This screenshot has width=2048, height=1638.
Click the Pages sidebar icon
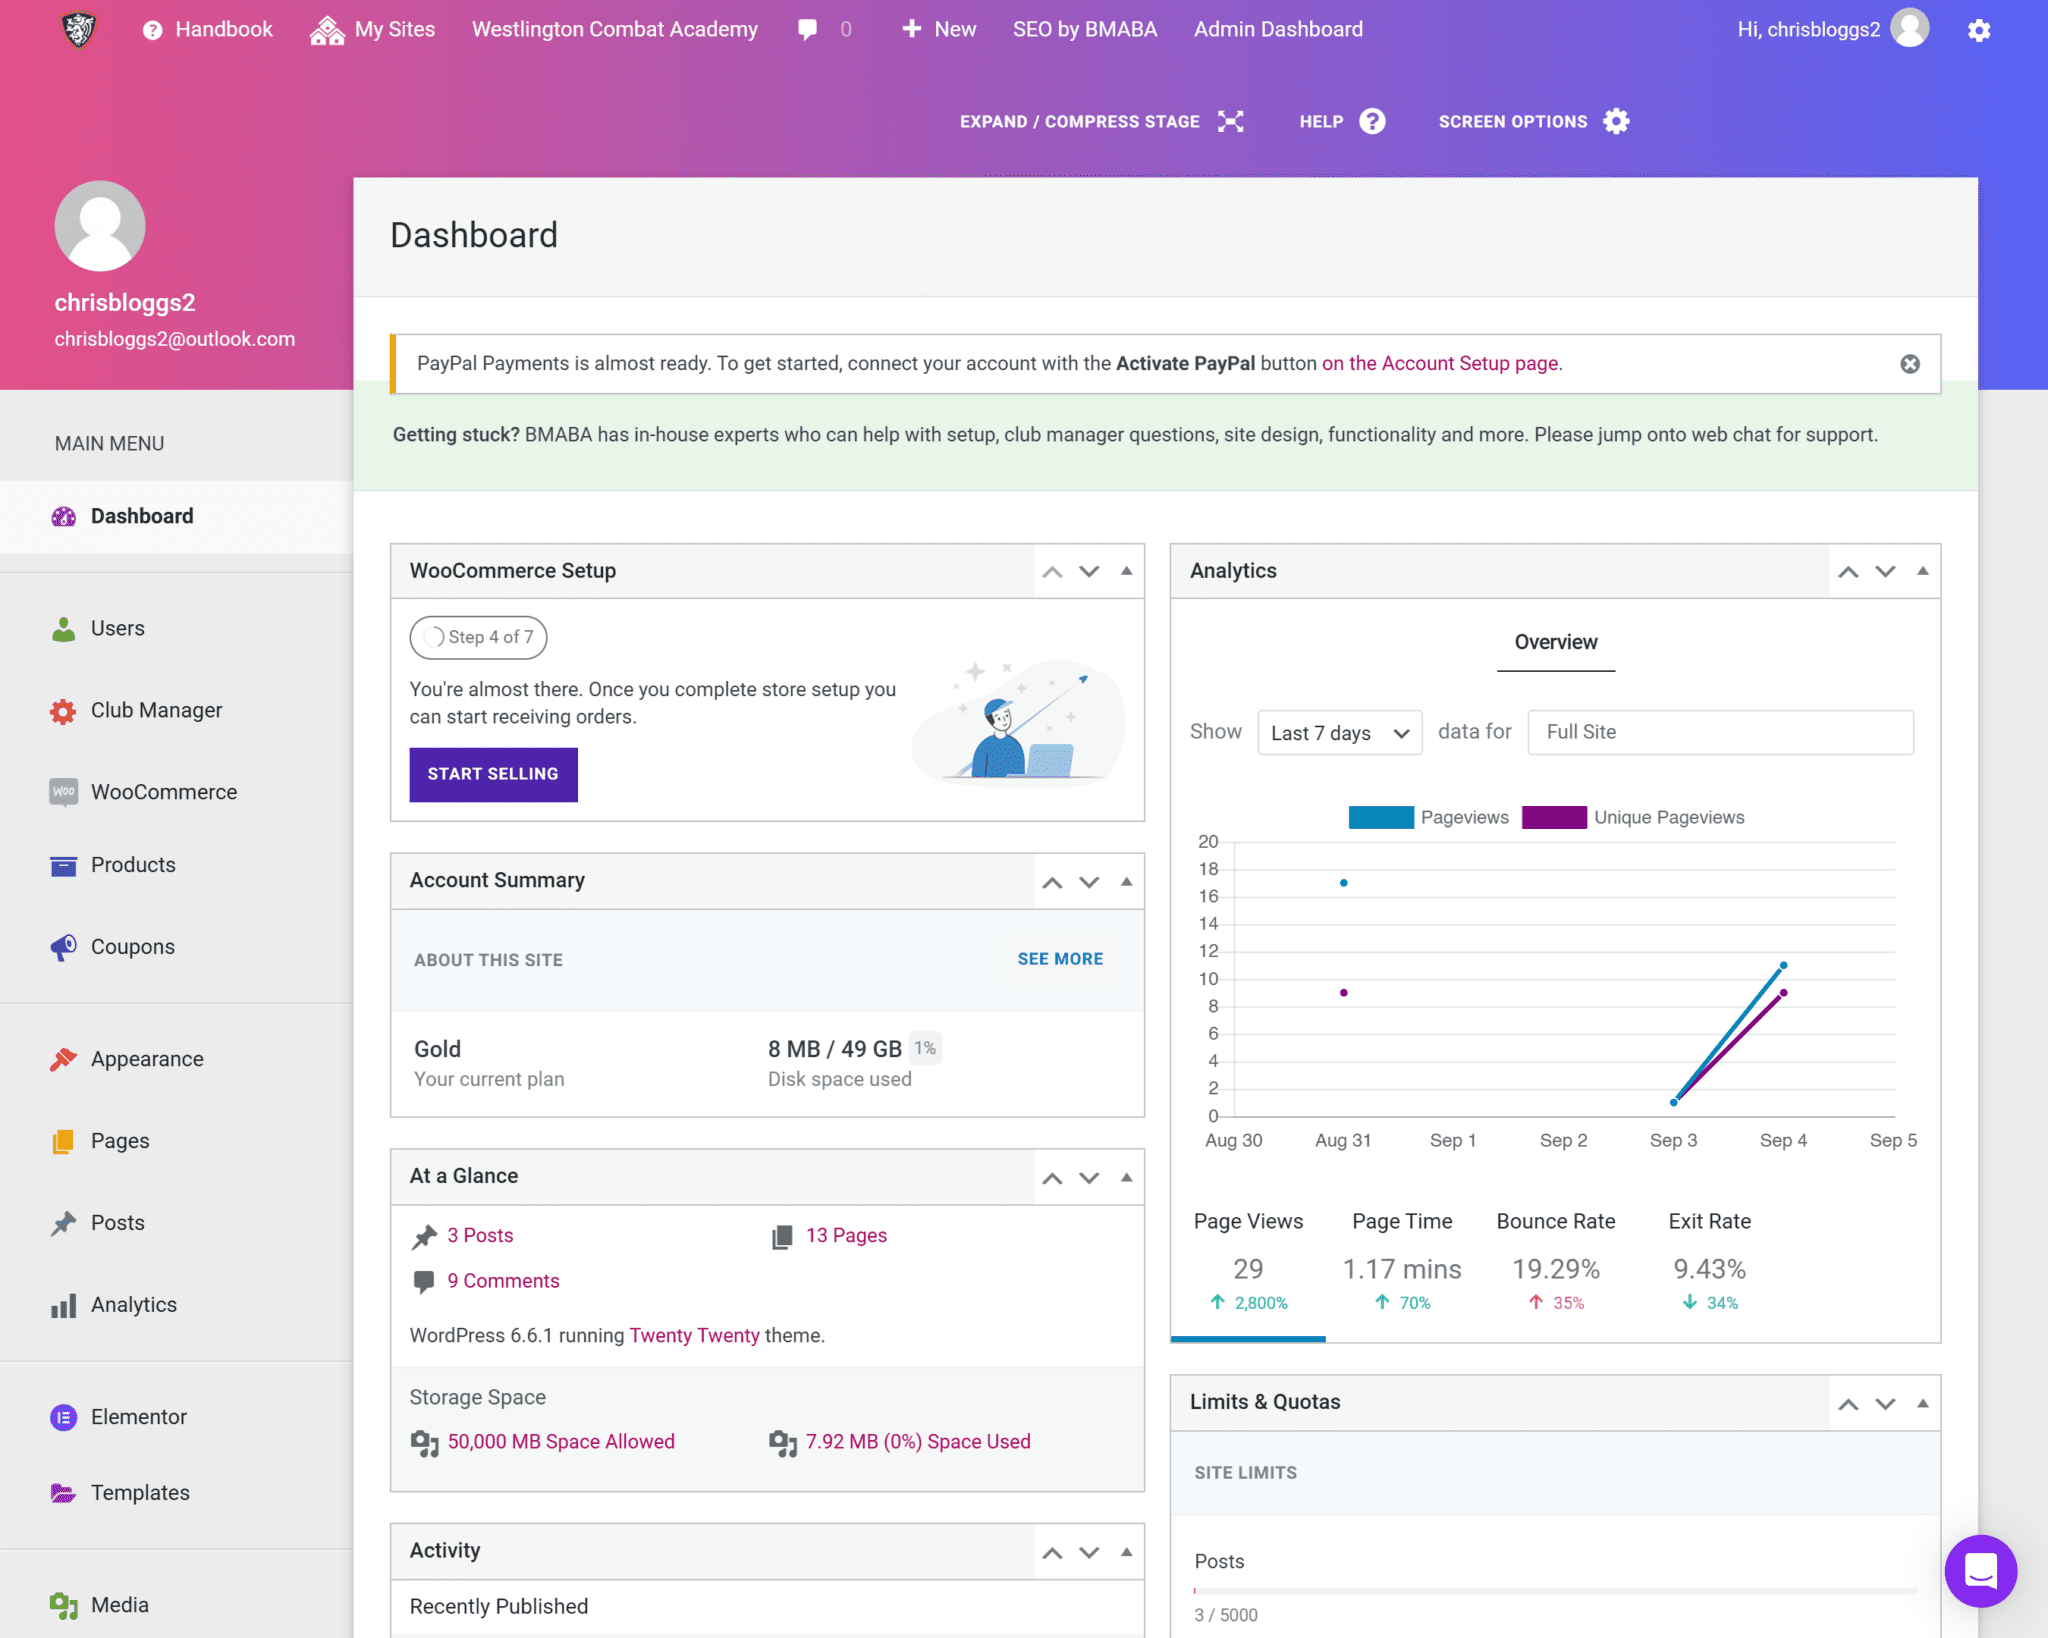63,1141
